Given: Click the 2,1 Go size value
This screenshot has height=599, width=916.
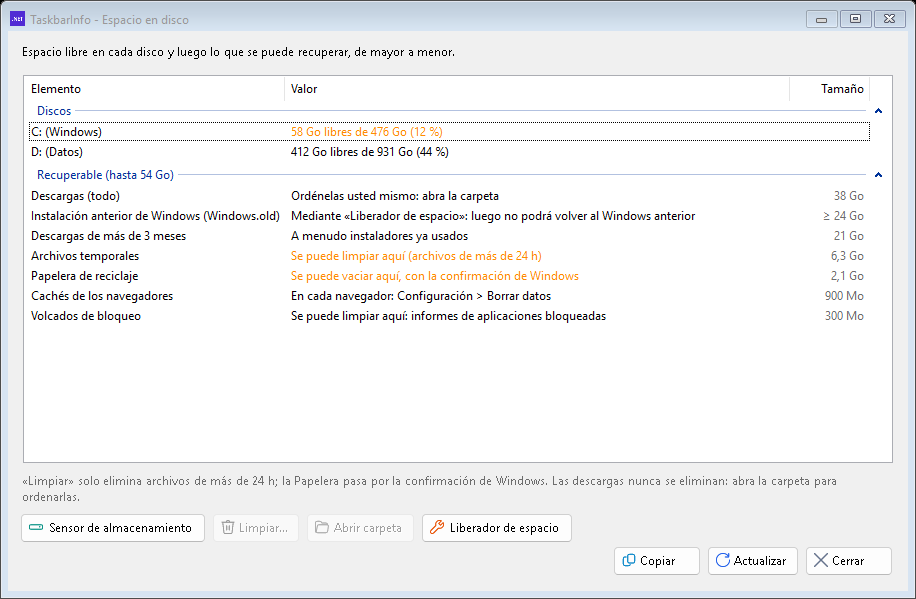Looking at the screenshot, I should pyautogui.click(x=847, y=276).
